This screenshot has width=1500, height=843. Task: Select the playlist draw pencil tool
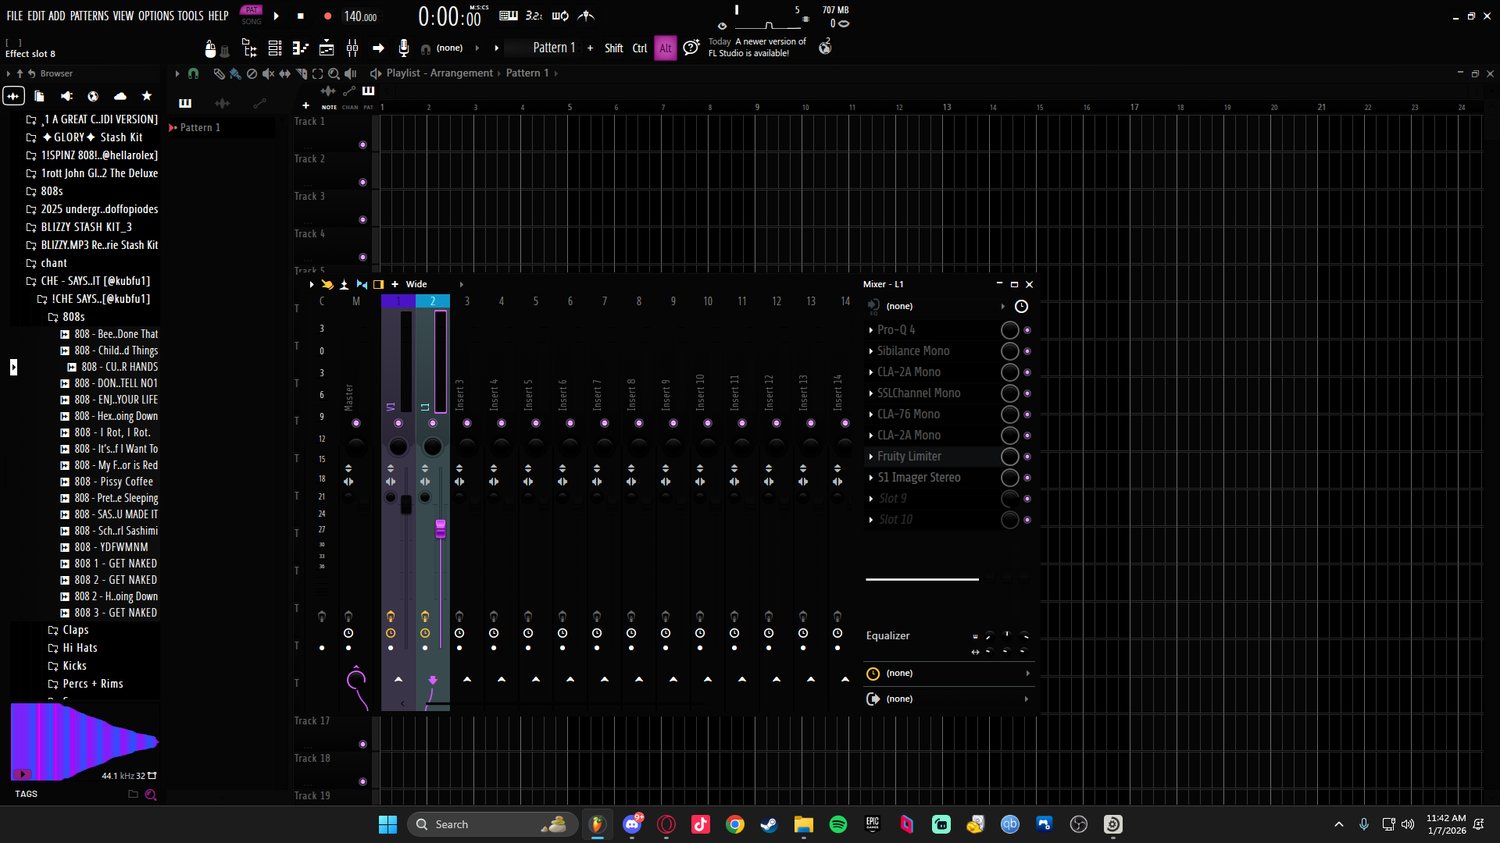(x=219, y=73)
